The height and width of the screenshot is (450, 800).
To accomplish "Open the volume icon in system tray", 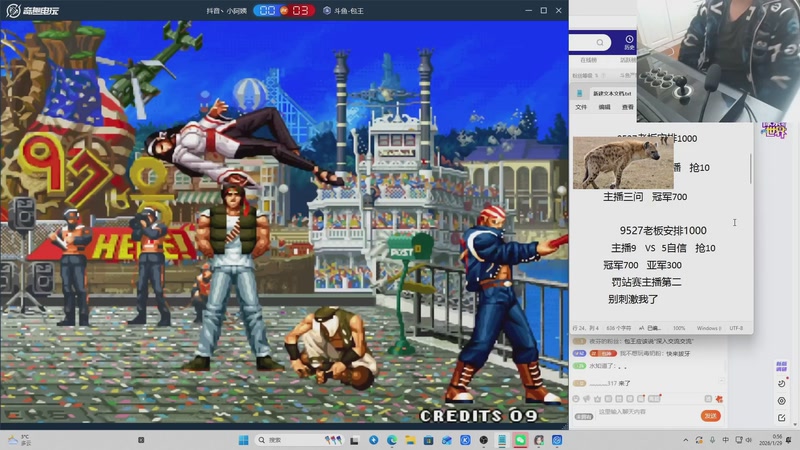I will pos(748,440).
